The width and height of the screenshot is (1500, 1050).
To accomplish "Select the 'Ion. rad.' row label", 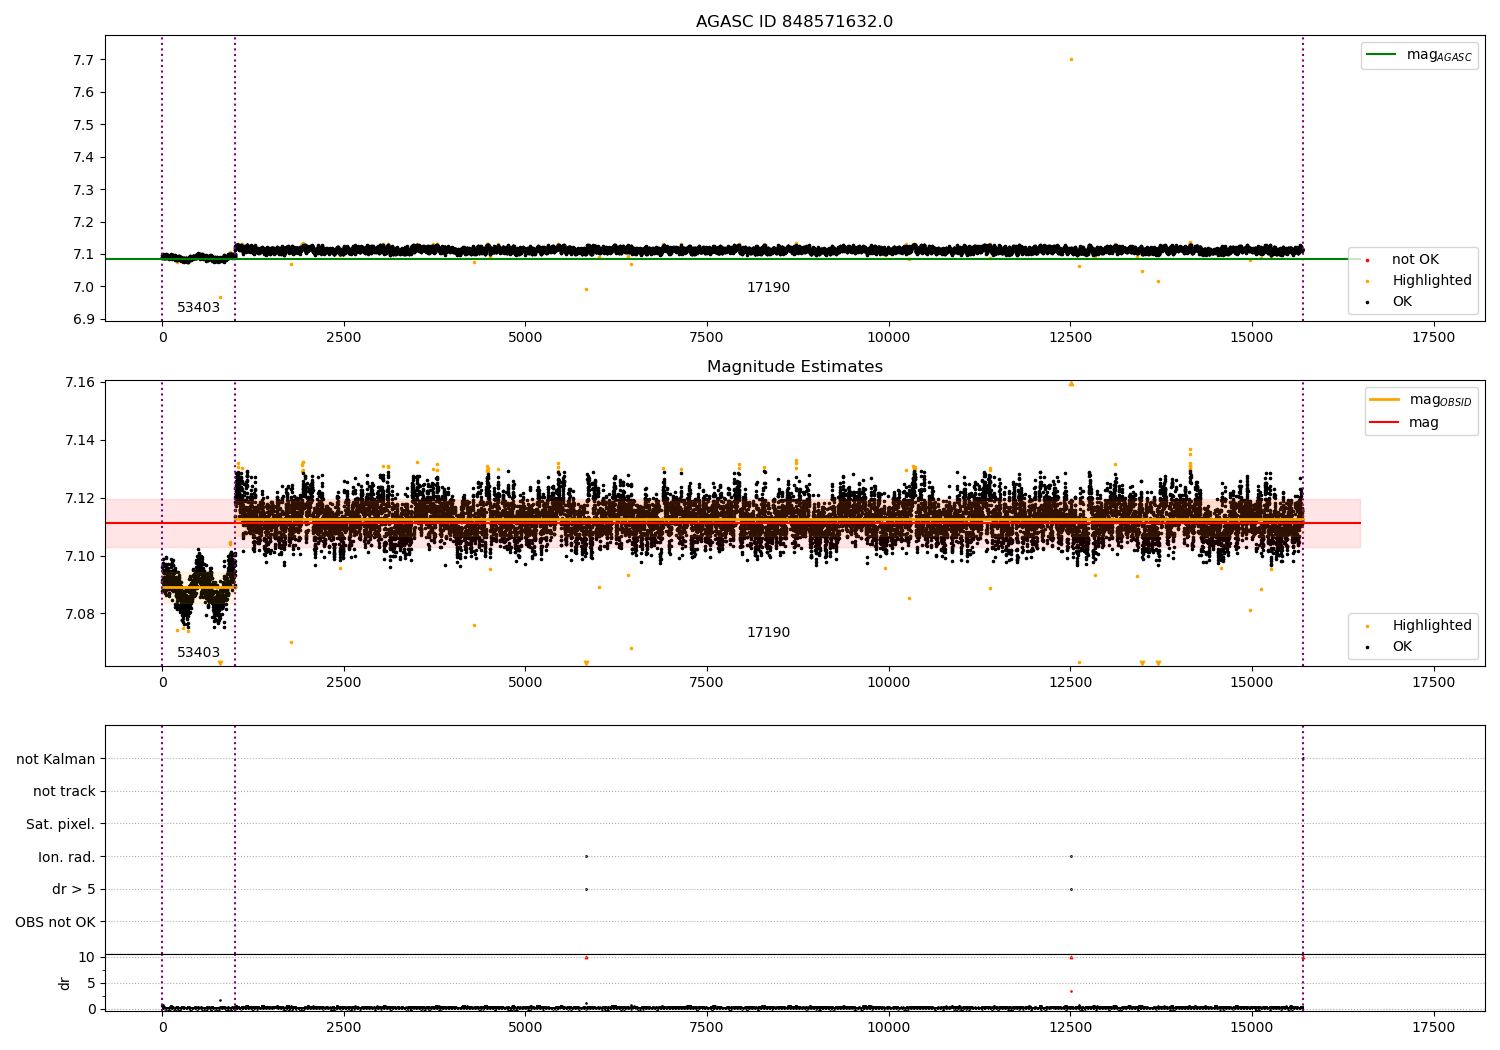I will 67,858.
